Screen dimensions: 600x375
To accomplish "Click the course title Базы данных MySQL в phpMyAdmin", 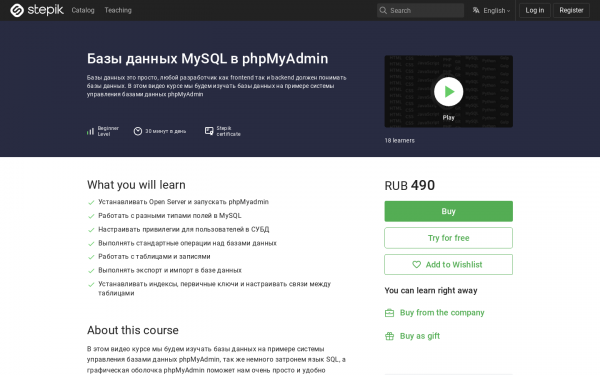I will 207,59.
